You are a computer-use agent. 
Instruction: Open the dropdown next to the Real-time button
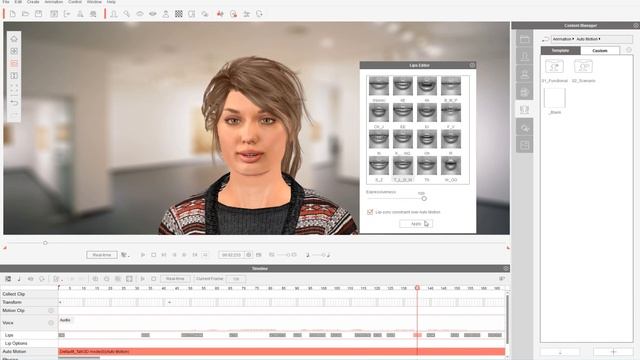pos(125,255)
